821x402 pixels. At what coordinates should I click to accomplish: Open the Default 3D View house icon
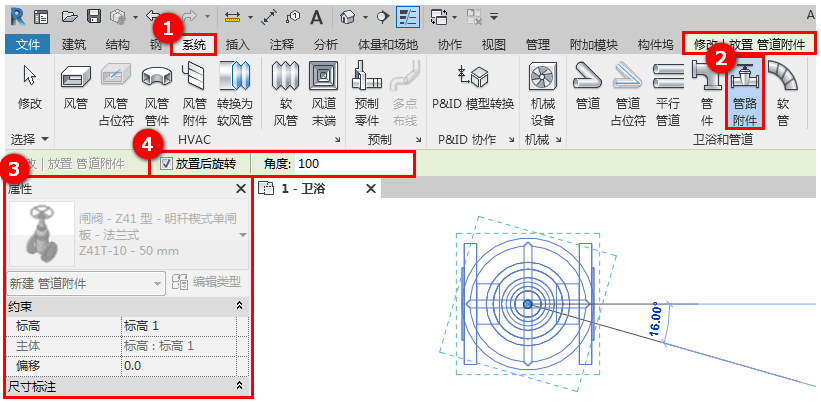coord(347,17)
